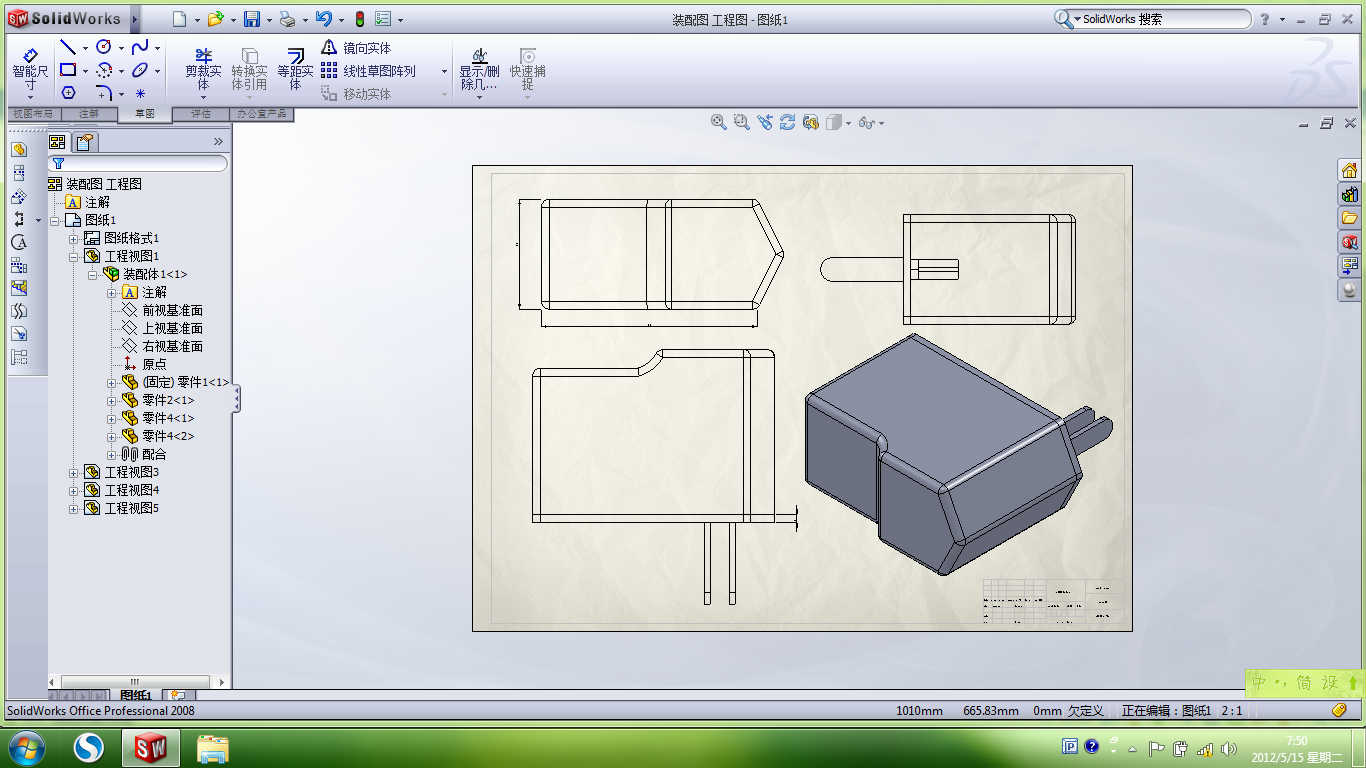This screenshot has width=1366, height=768.
Task: Collapse the 工程视图1 tree node
Action: [74, 256]
